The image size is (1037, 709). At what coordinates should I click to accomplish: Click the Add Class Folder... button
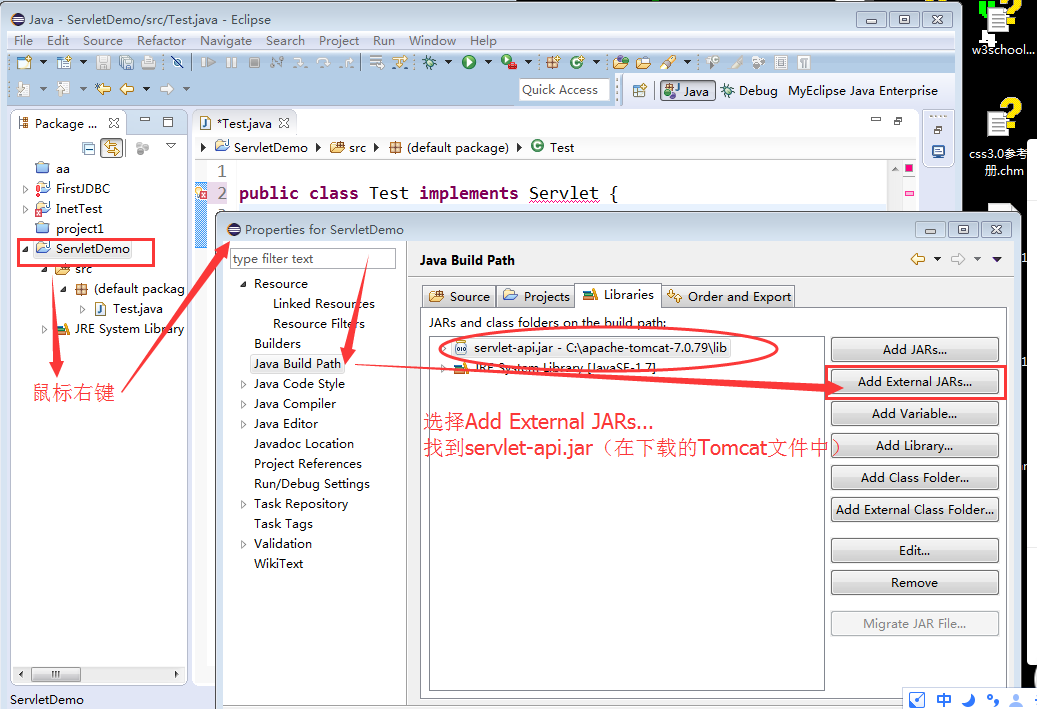[915, 478]
